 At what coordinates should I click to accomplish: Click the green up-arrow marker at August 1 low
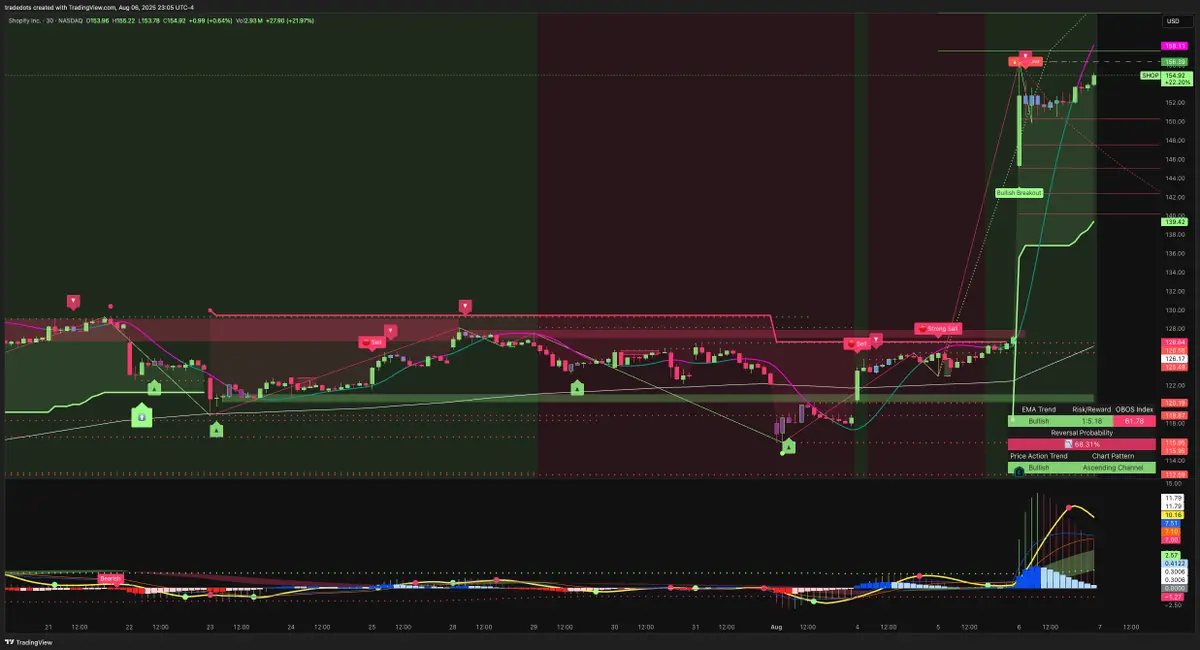[x=789, y=447]
